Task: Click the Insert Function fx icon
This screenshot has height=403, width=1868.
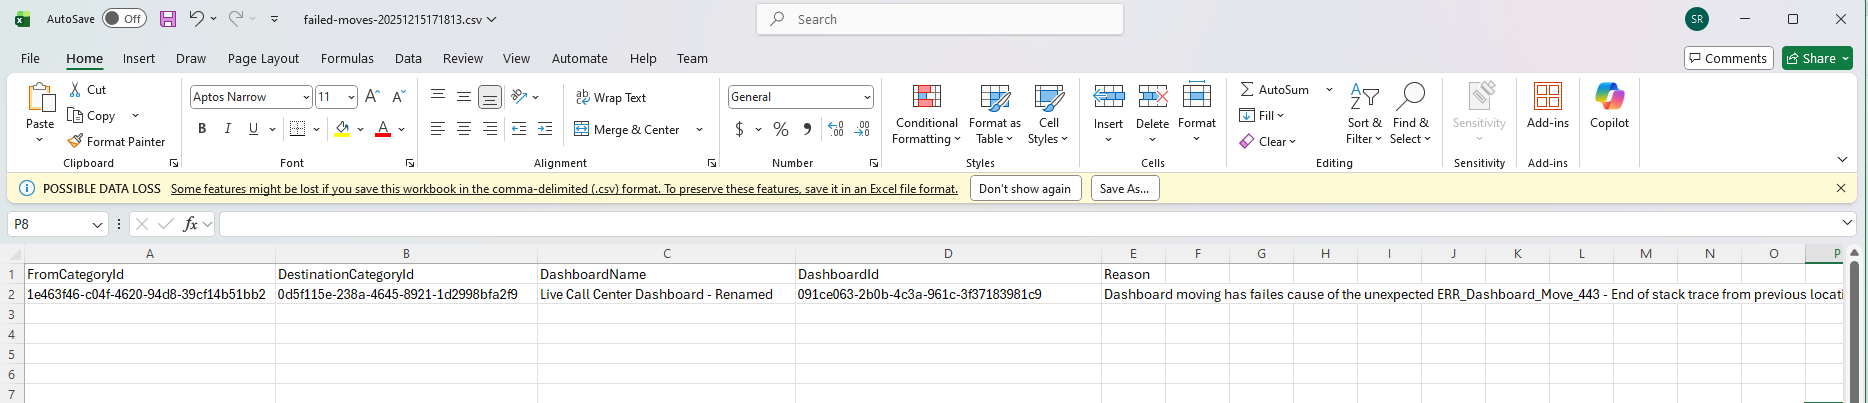Action: 190,224
